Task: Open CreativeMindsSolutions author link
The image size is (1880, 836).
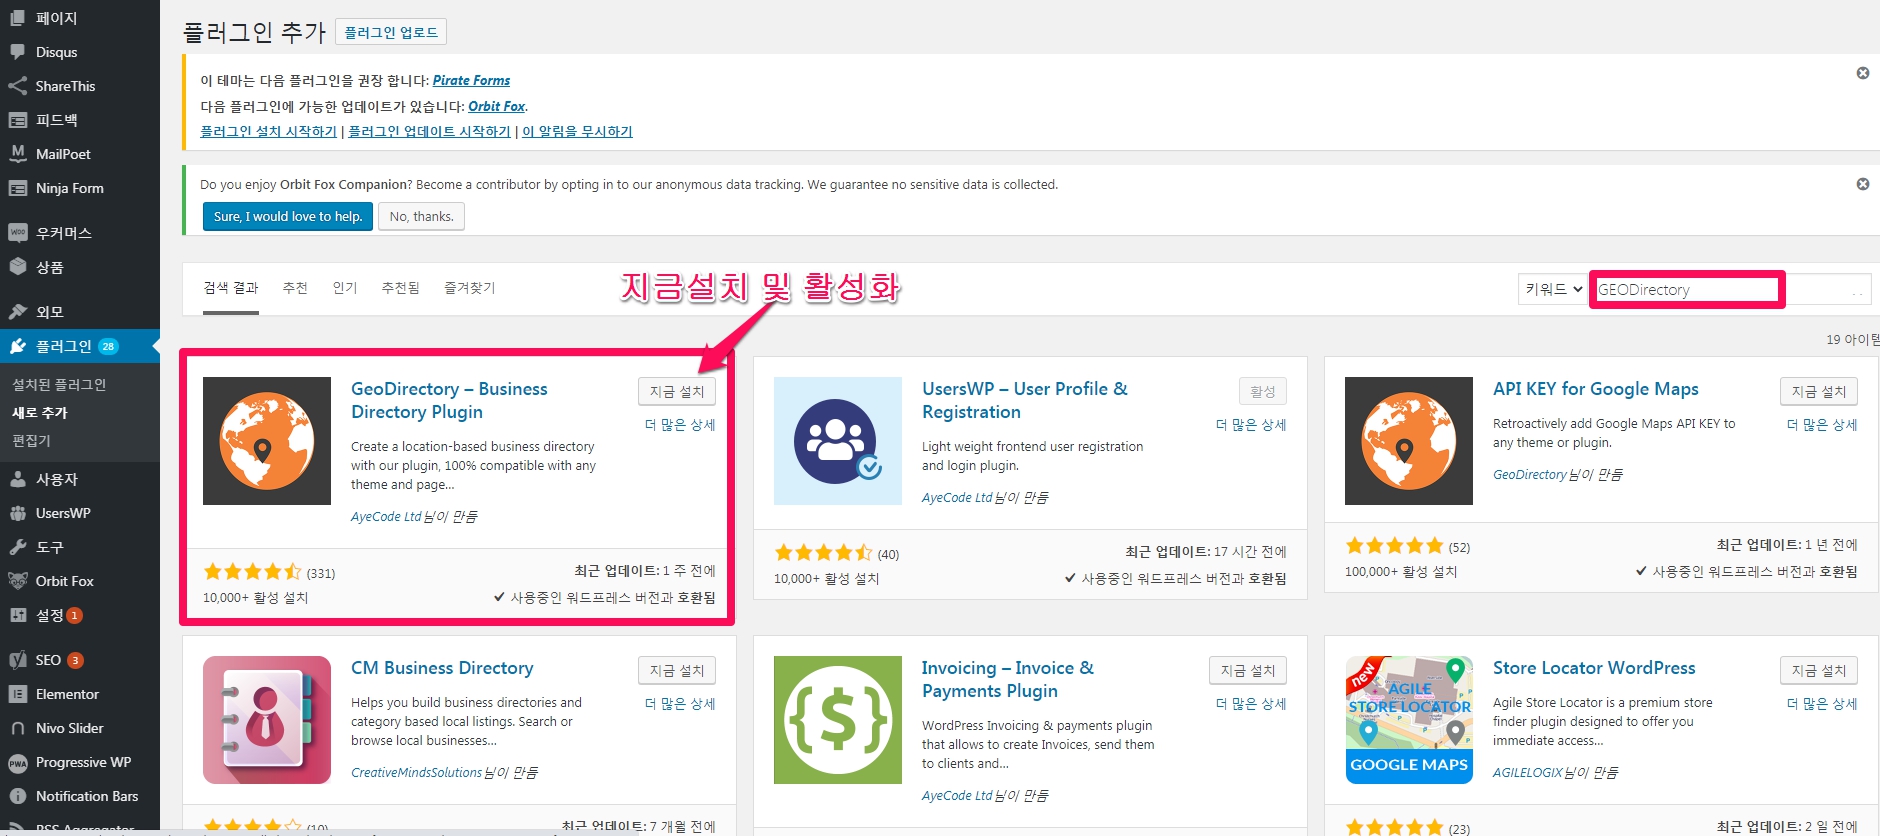Action: [416, 773]
